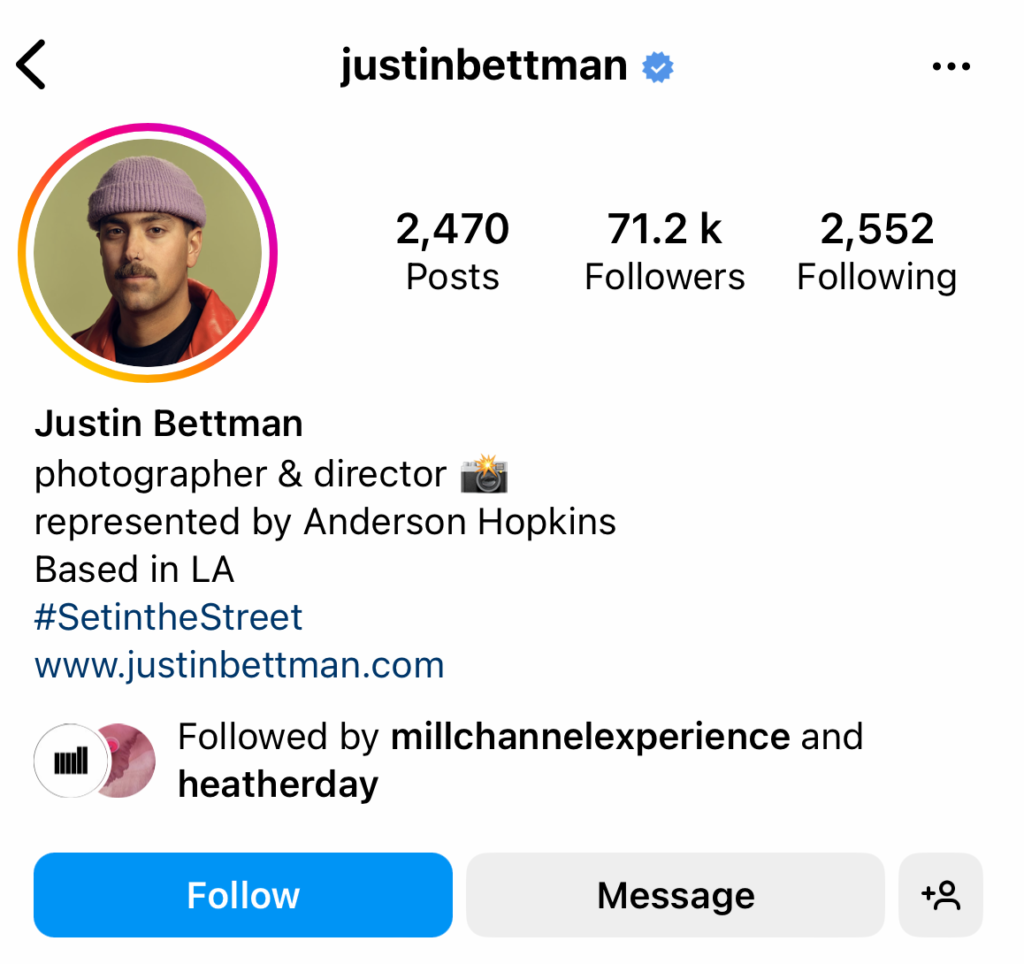Open the 2,552 Following list

[x=876, y=251]
